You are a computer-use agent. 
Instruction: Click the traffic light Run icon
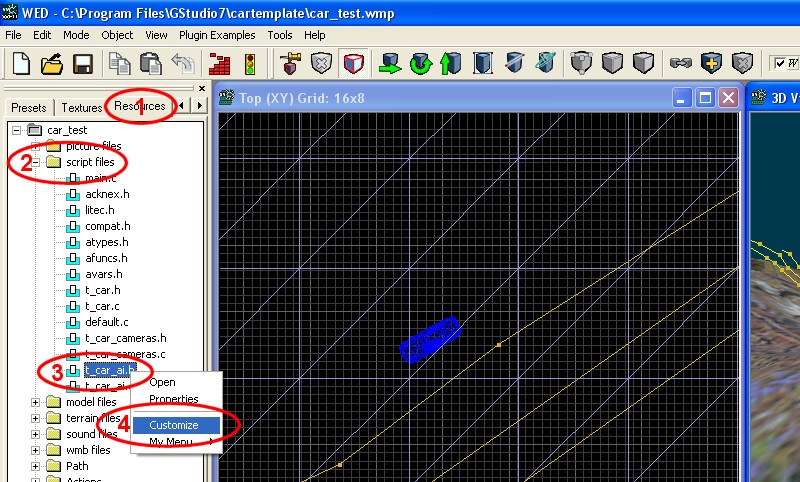248,64
